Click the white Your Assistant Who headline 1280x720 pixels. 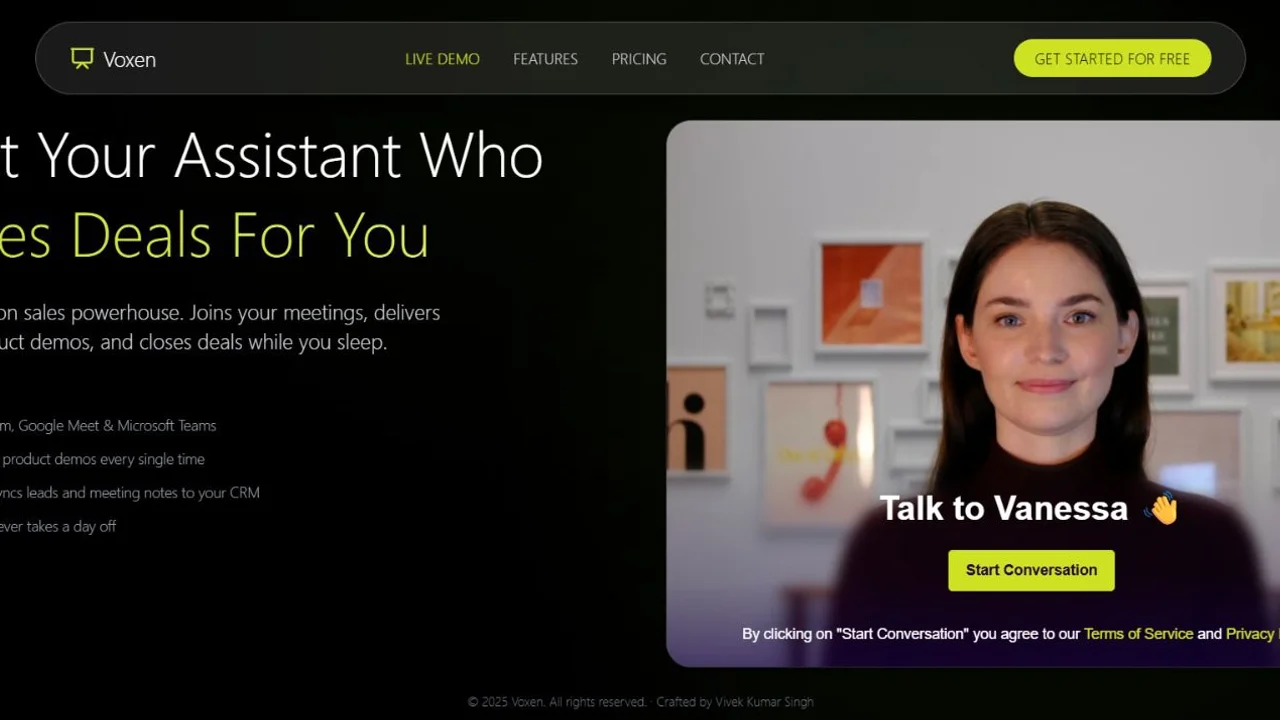[x=271, y=155]
